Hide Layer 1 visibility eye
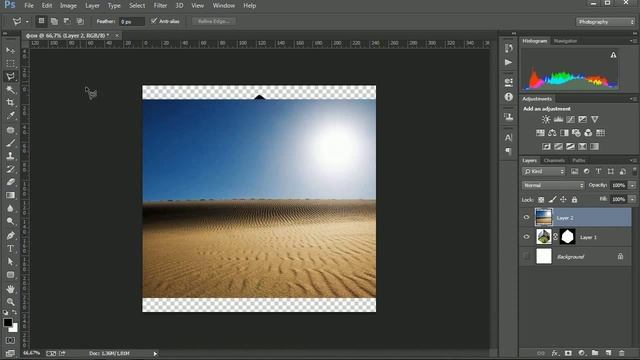The image size is (640, 360). pyautogui.click(x=527, y=237)
